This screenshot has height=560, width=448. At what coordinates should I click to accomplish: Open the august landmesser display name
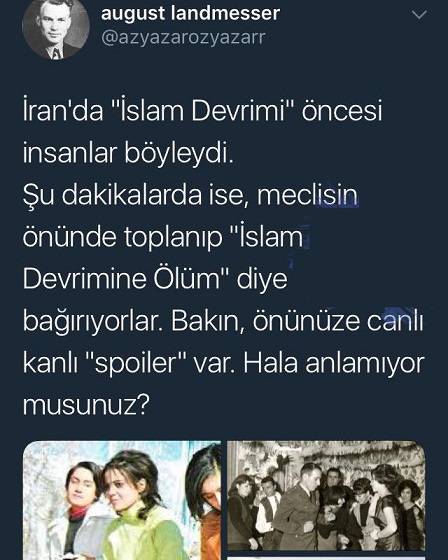pyautogui.click(x=190, y=14)
